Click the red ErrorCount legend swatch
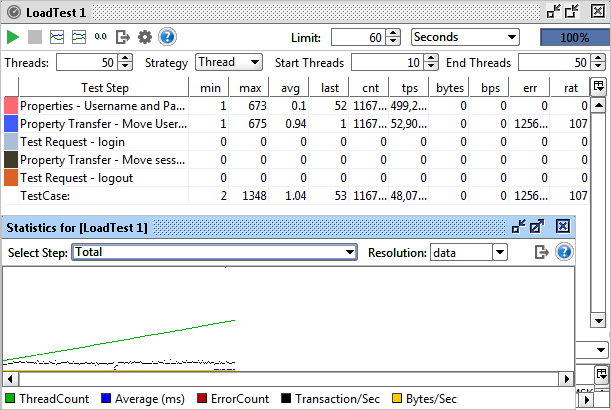611x410 pixels. click(202, 398)
